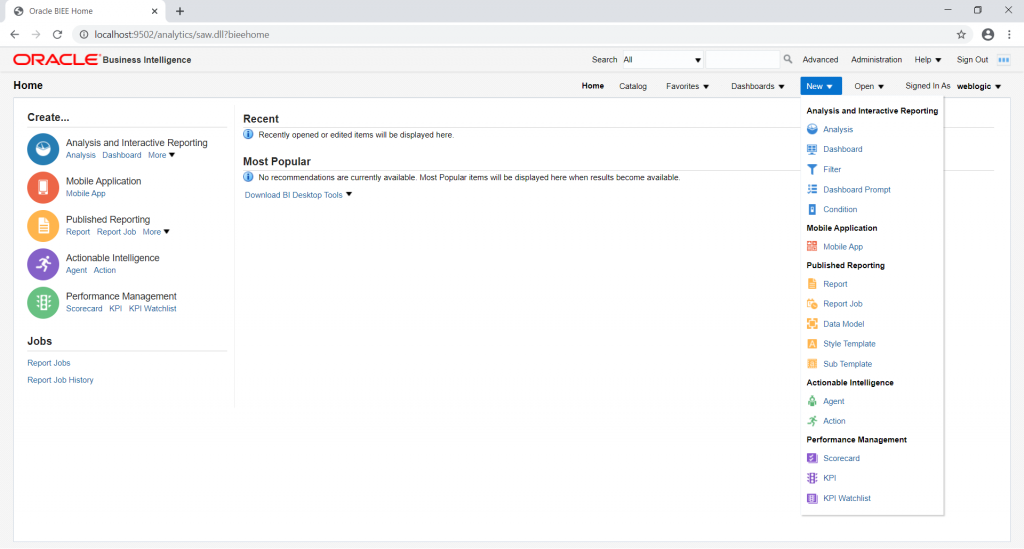This screenshot has height=549, width=1024.
Task: Click the Mobile App icon in New menu
Action: [812, 246]
